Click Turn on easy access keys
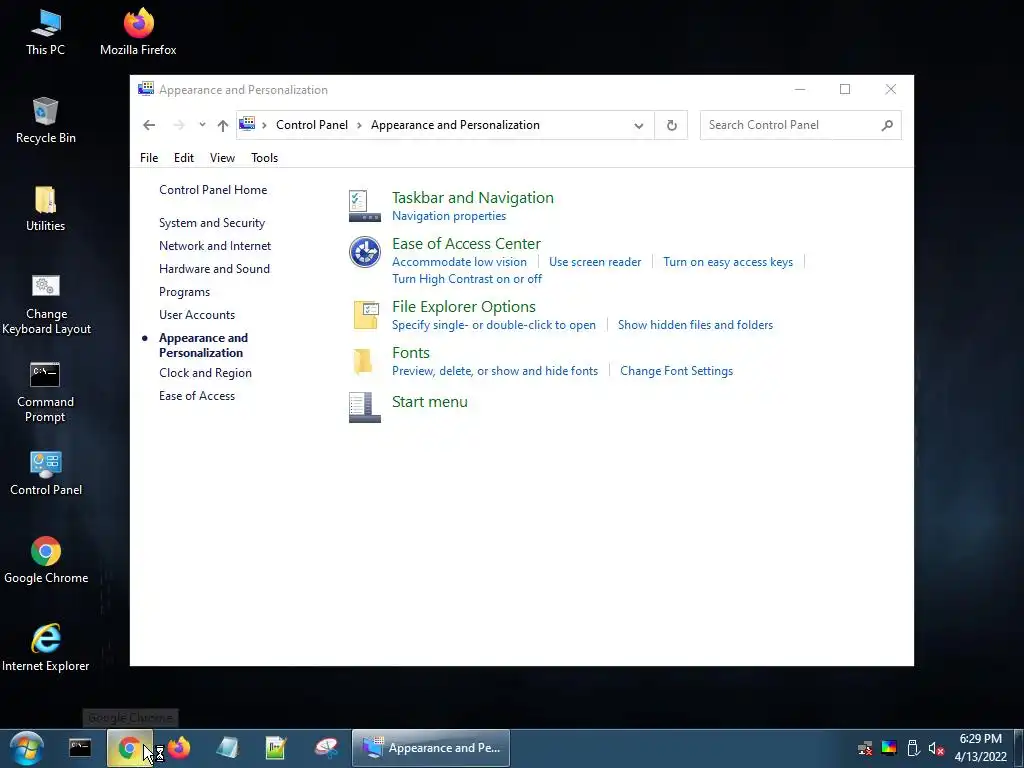Image resolution: width=1024 pixels, height=768 pixels. [x=728, y=262]
